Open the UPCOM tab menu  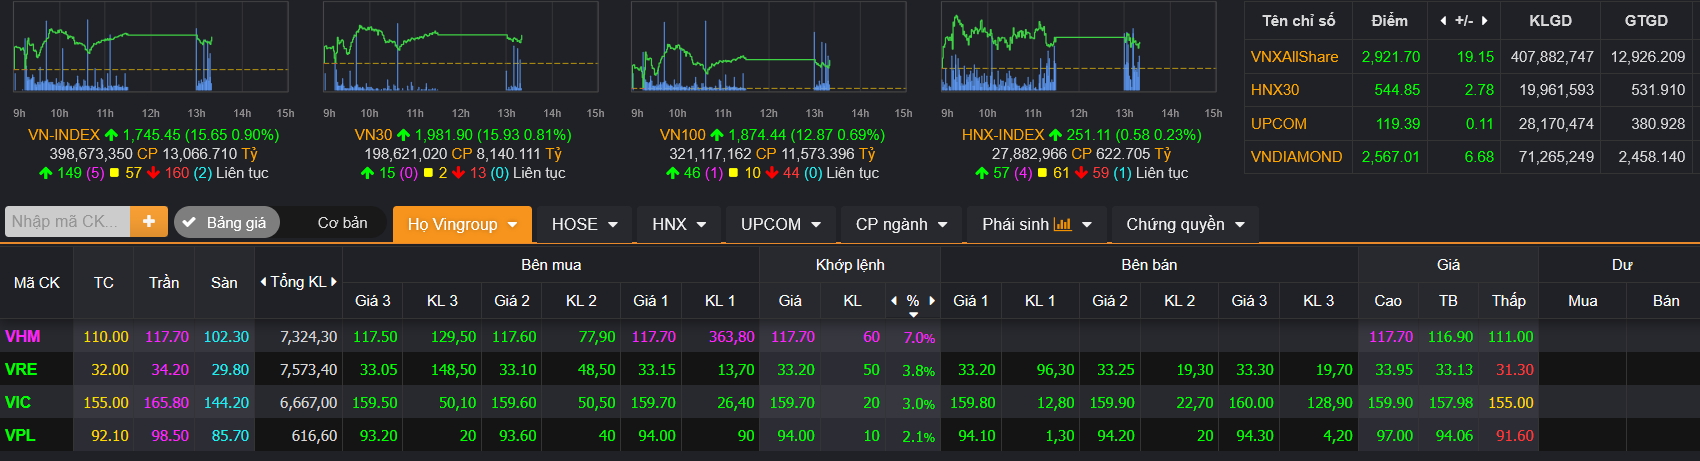point(781,224)
